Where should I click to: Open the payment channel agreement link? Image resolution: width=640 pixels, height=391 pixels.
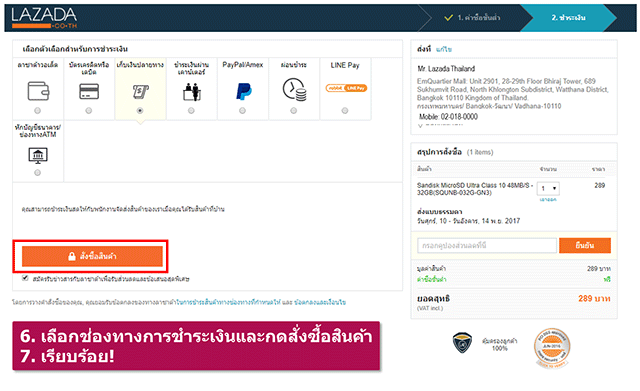pos(229,302)
